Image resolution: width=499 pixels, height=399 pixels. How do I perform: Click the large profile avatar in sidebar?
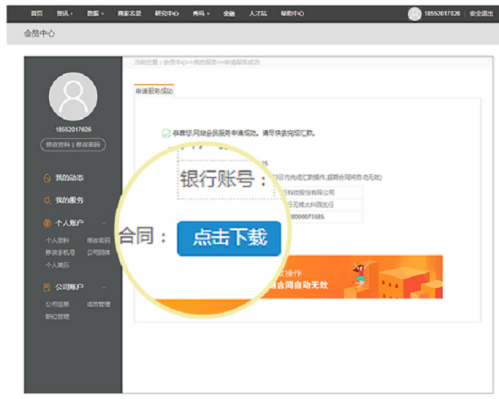point(73,97)
